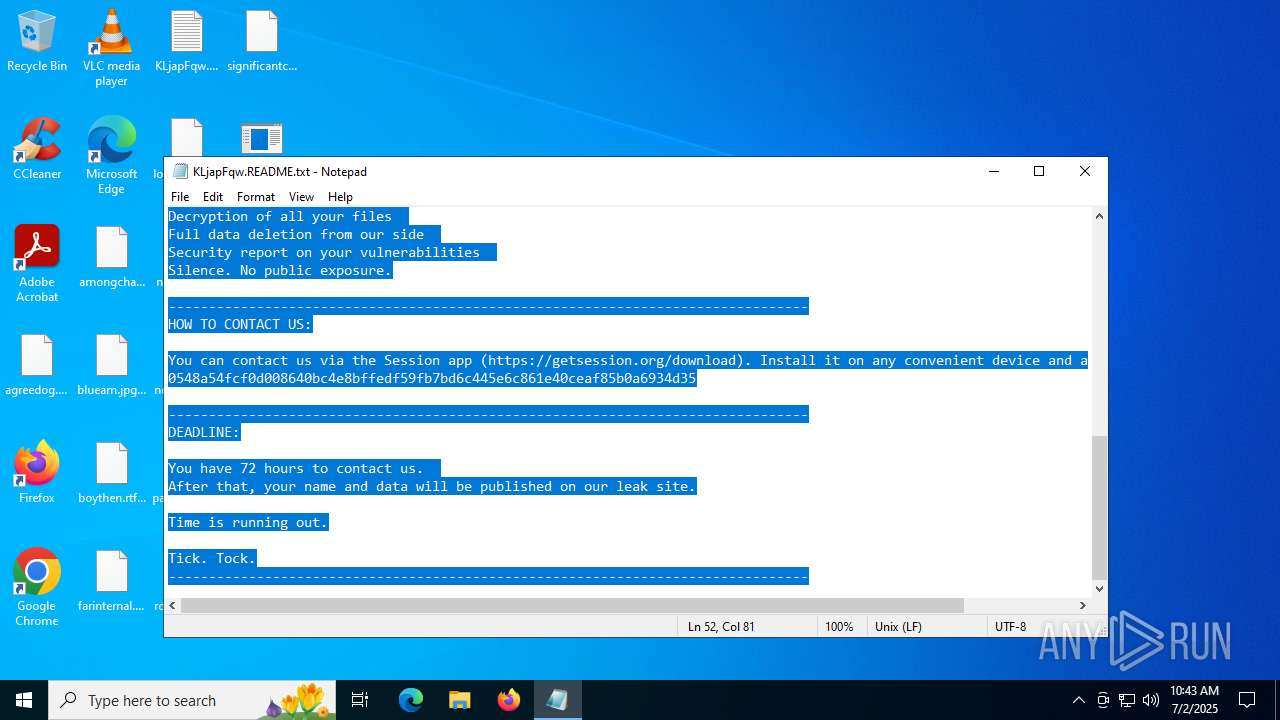Launch Adobe Acrobat desktop shortcut

point(37,263)
